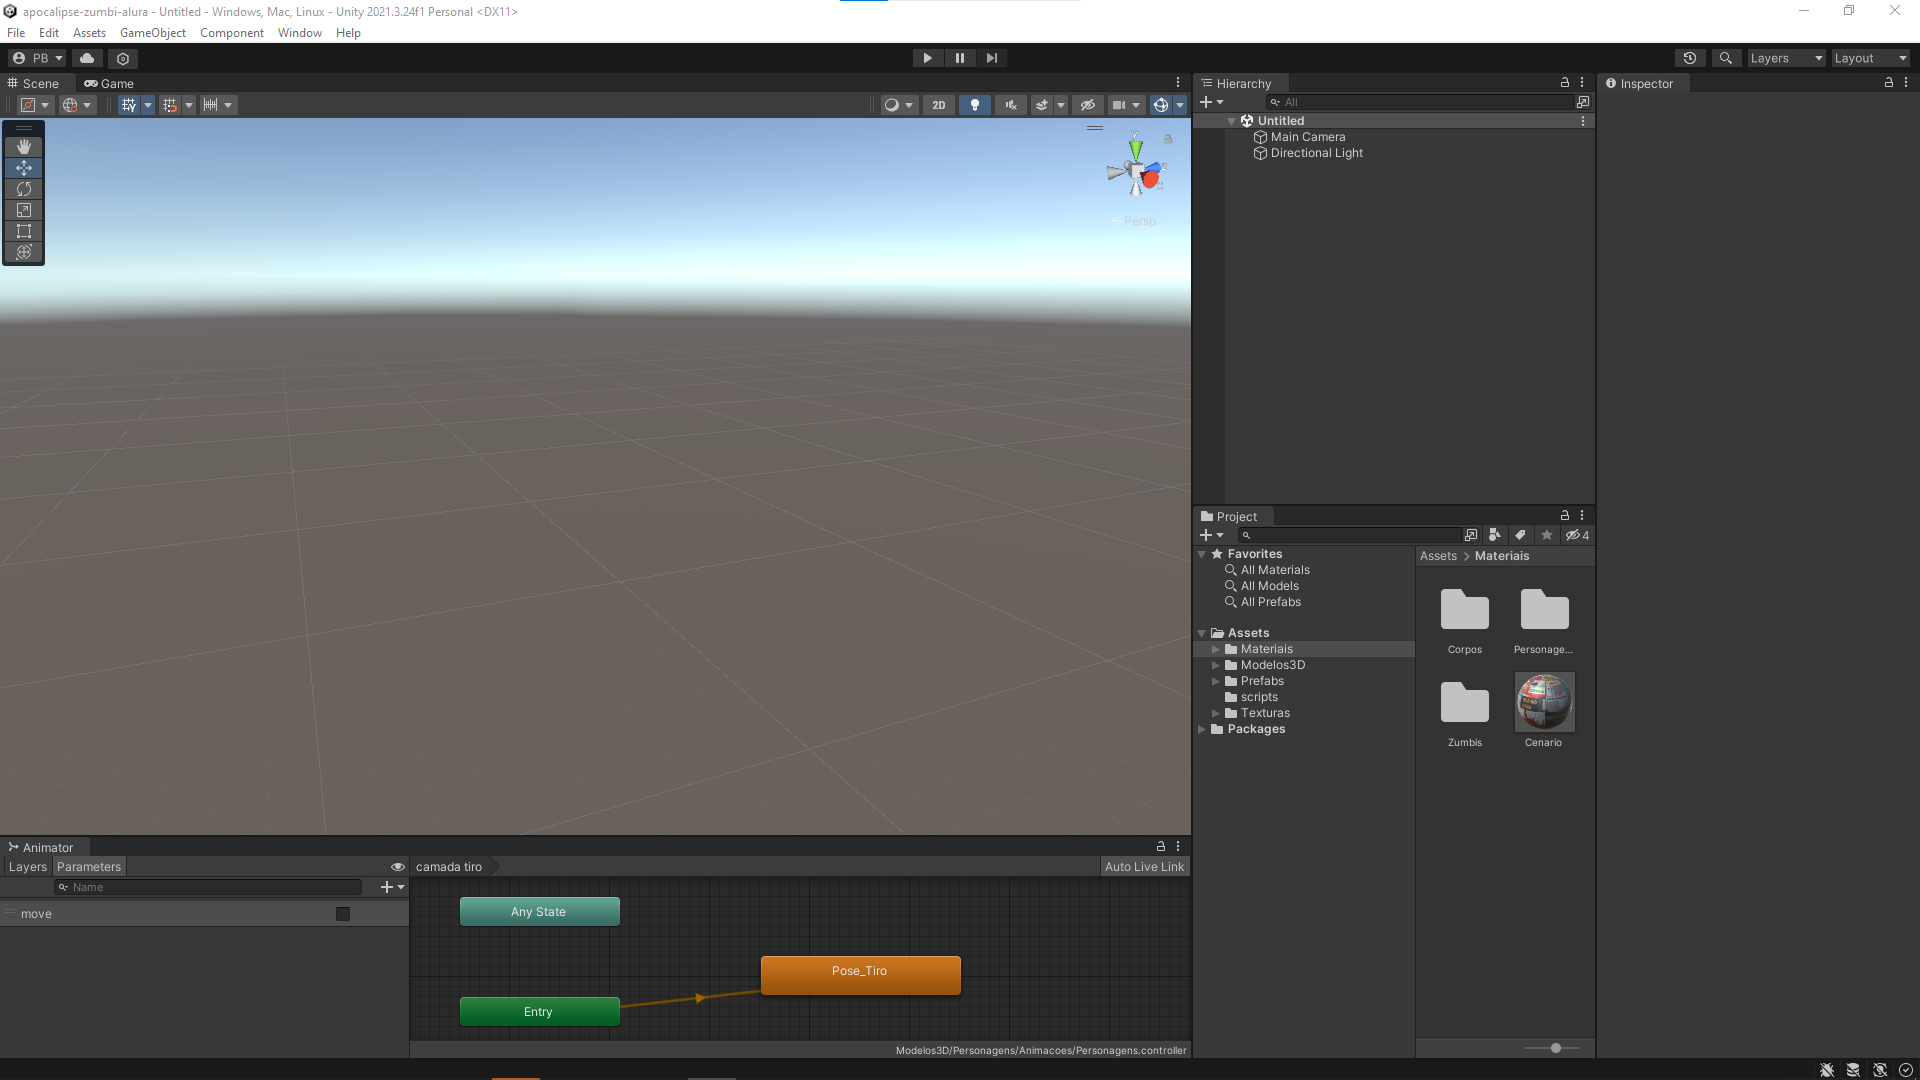Open search in Hierarchy window icon
The height and width of the screenshot is (1080, 1920).
click(1582, 102)
